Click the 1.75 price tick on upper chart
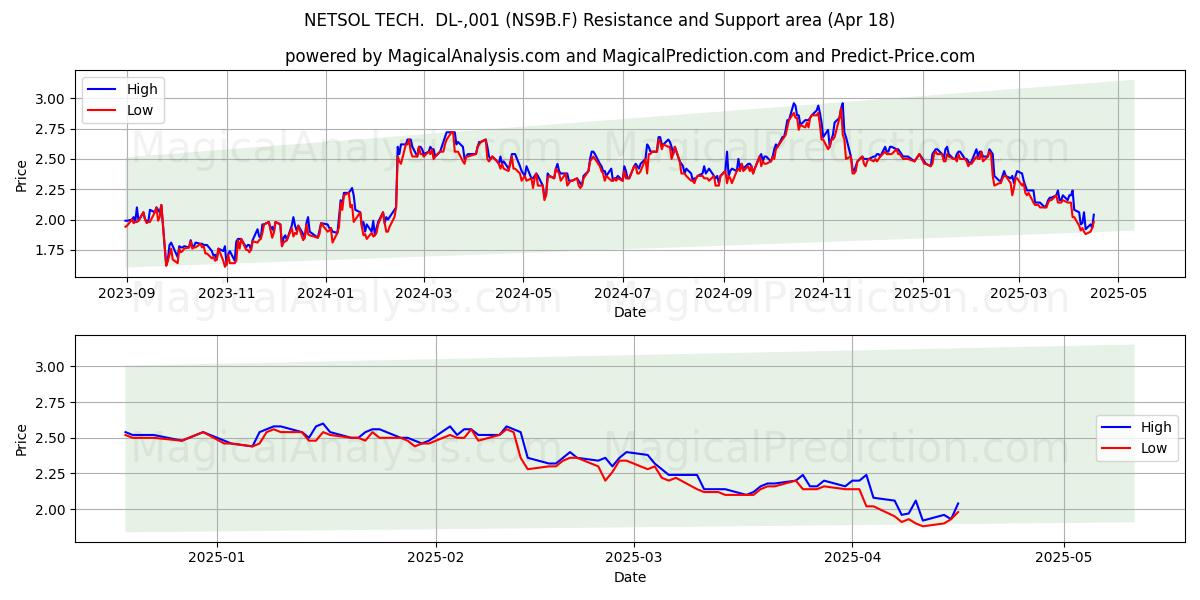 (x=52, y=250)
